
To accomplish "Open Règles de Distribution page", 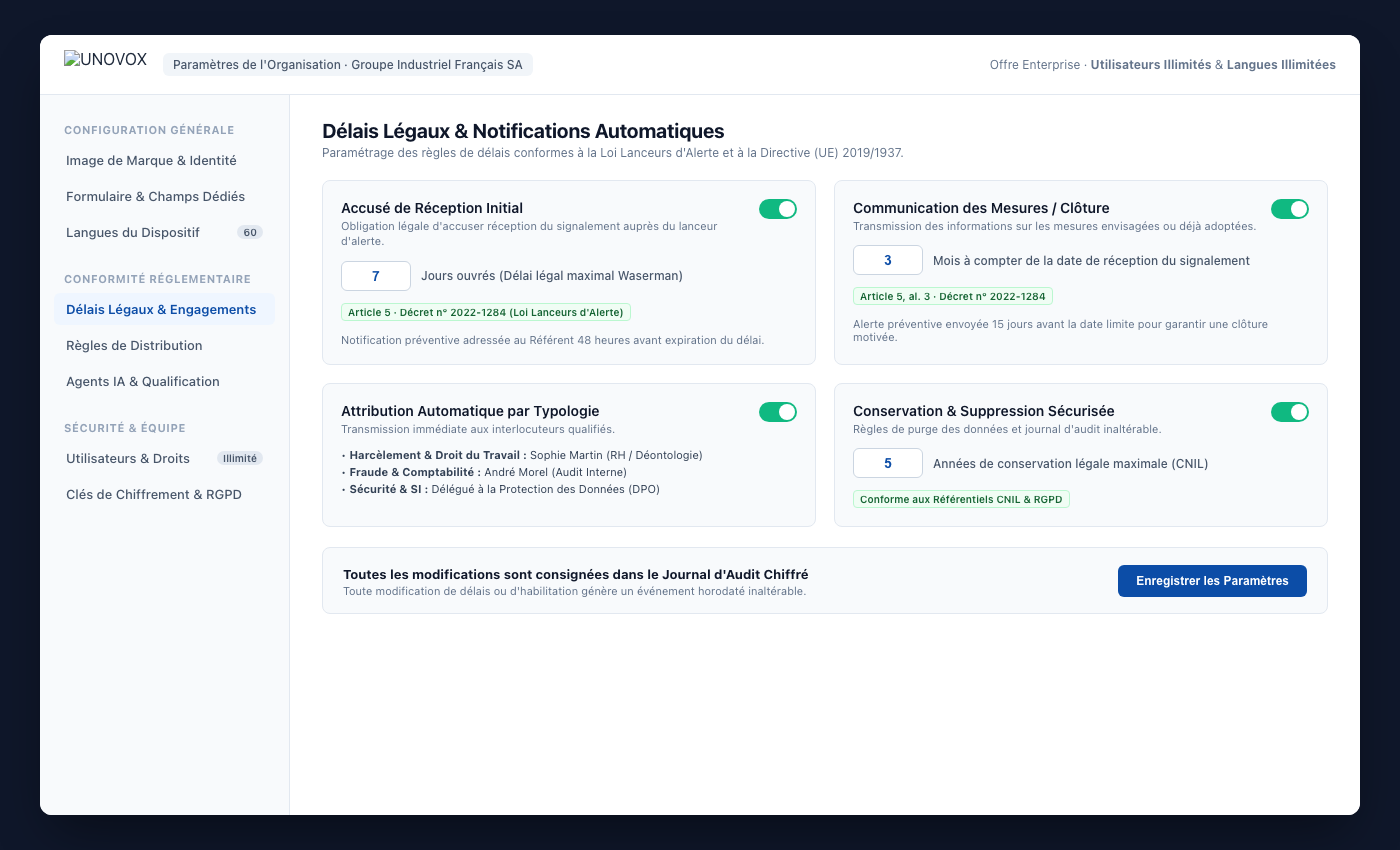I will (x=164, y=346).
